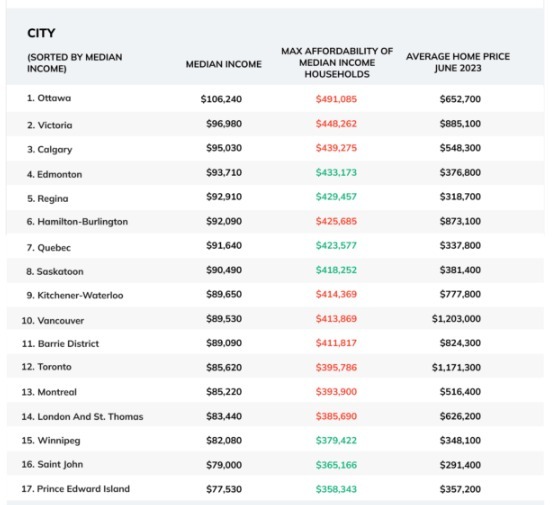Click the CITY column header
The height and width of the screenshot is (505, 552).
(x=41, y=33)
